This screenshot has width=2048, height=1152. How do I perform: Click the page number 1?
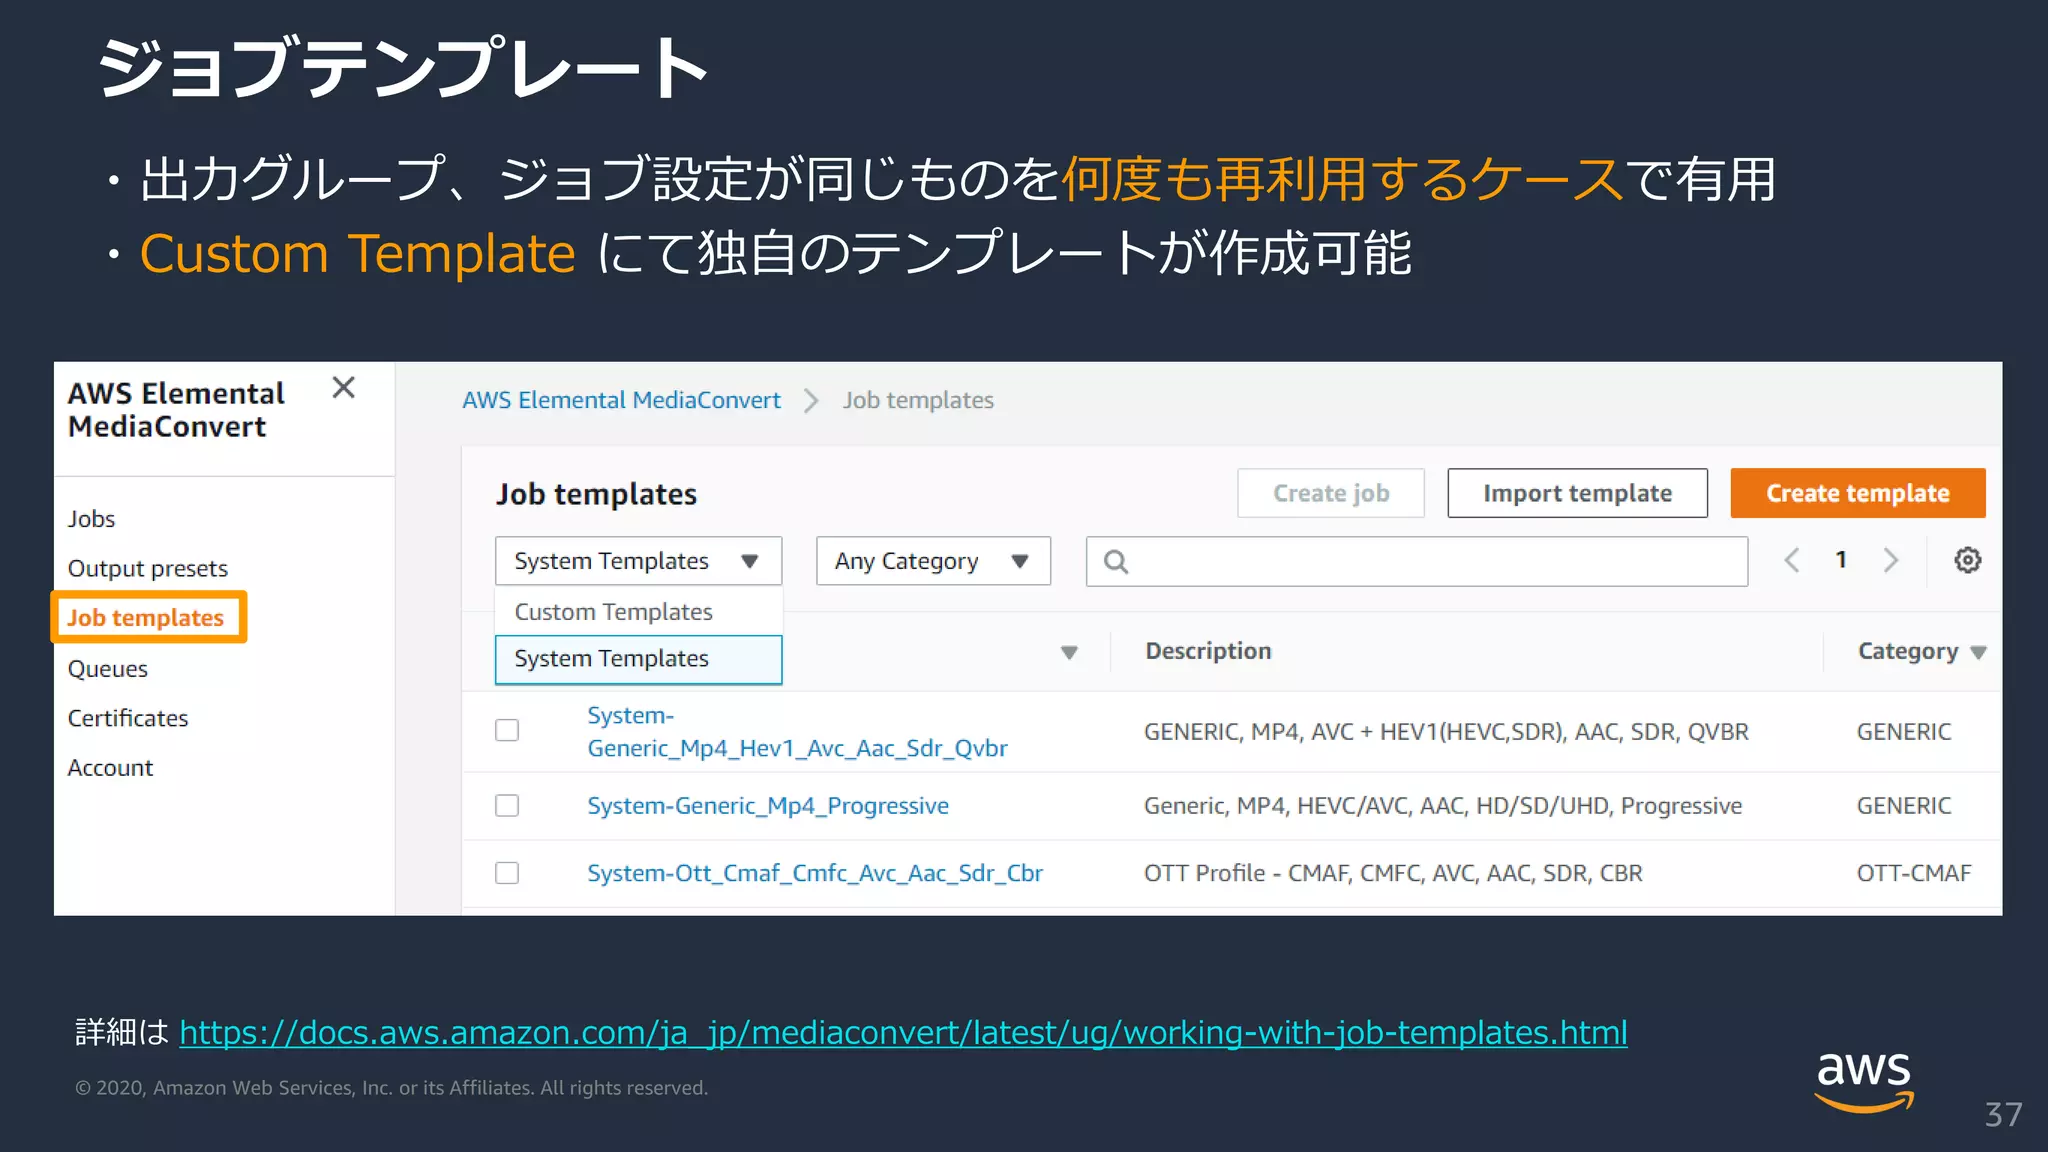click(1841, 560)
